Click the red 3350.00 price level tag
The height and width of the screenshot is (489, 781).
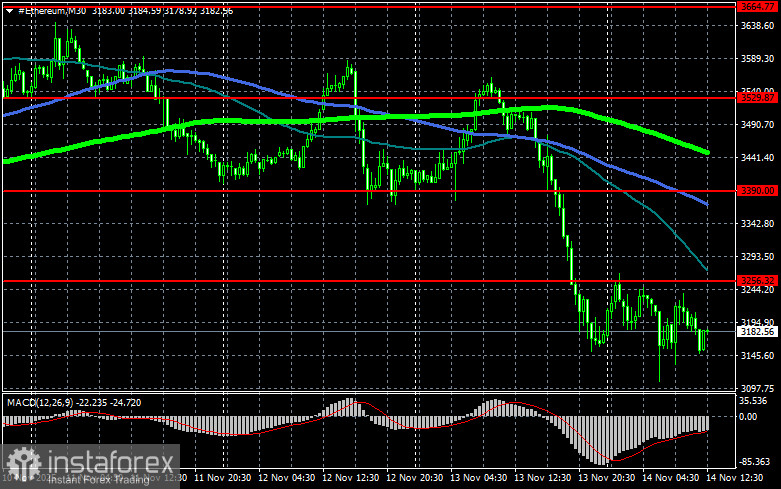757,190
